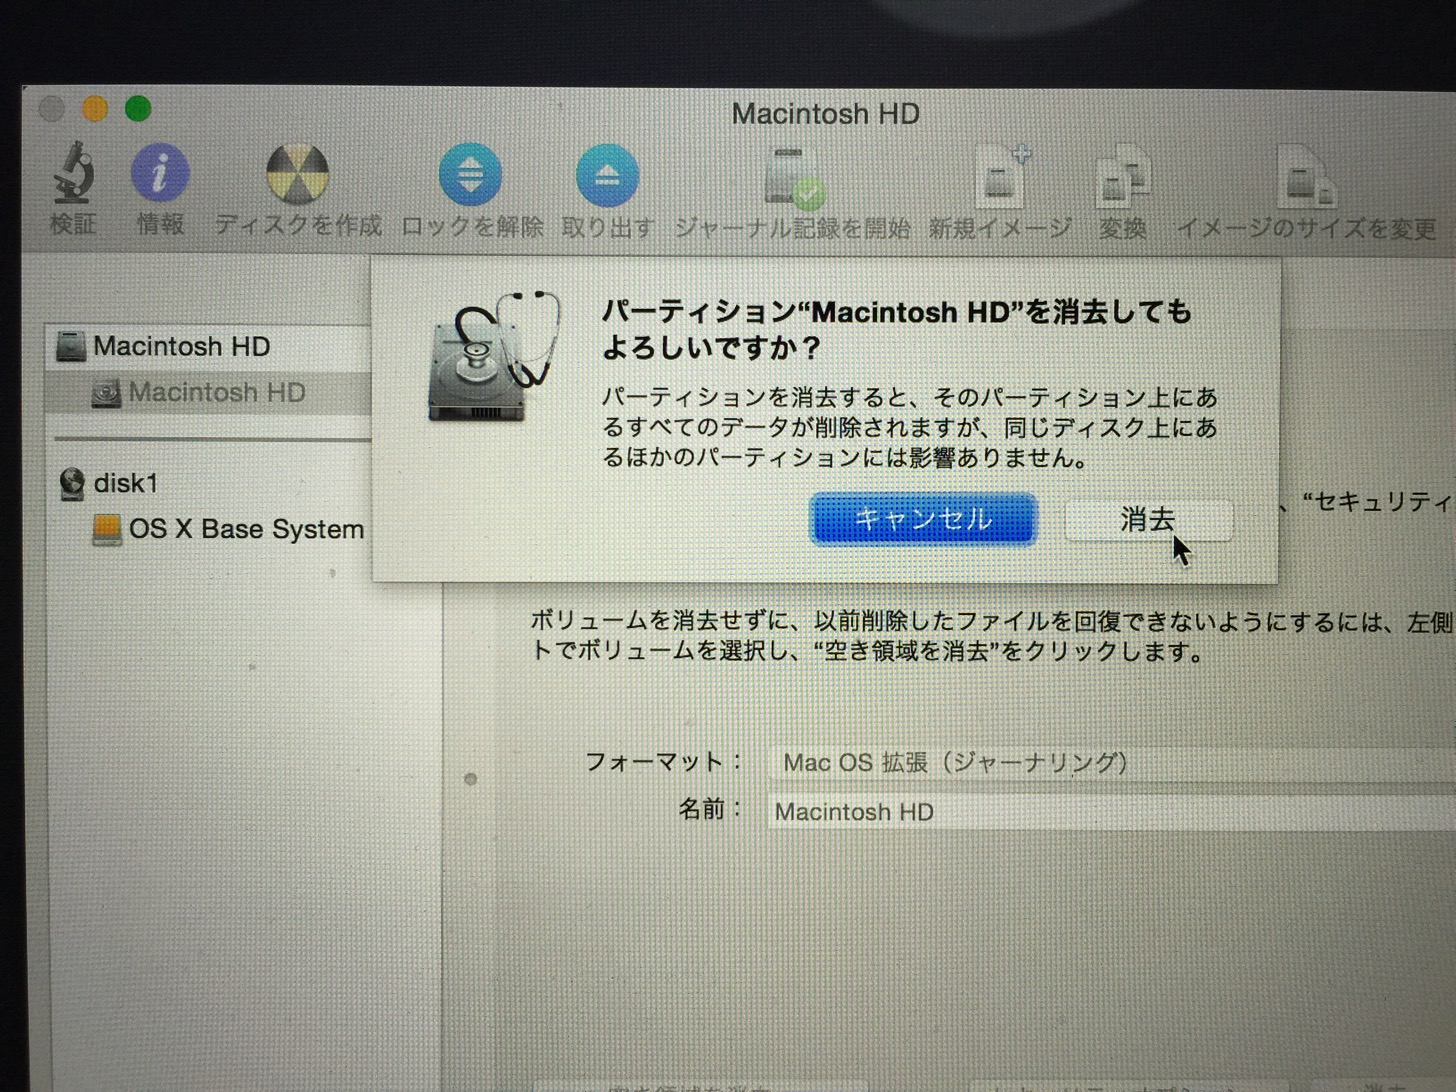
Task: Click the green zoom window button
Action: tap(138, 108)
